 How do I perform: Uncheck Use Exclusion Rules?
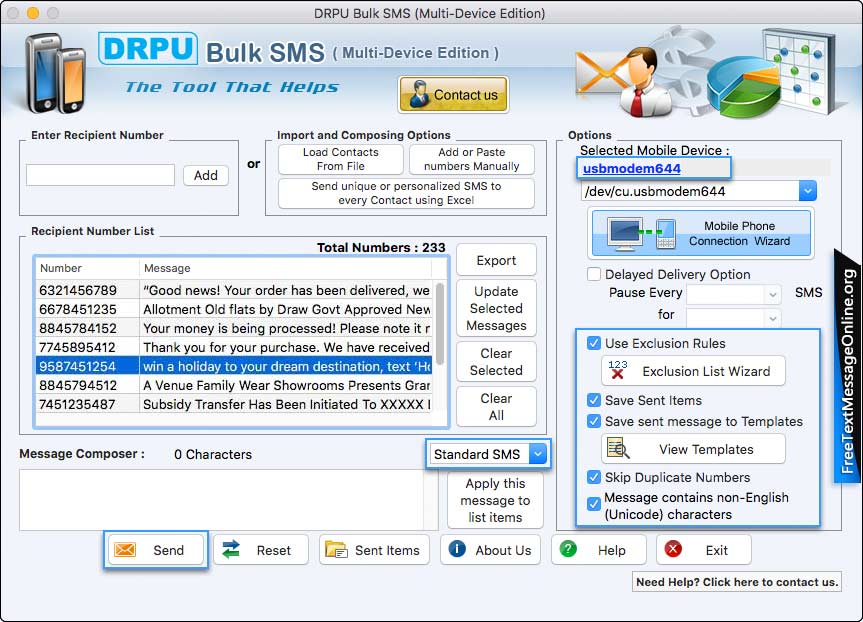pos(594,343)
